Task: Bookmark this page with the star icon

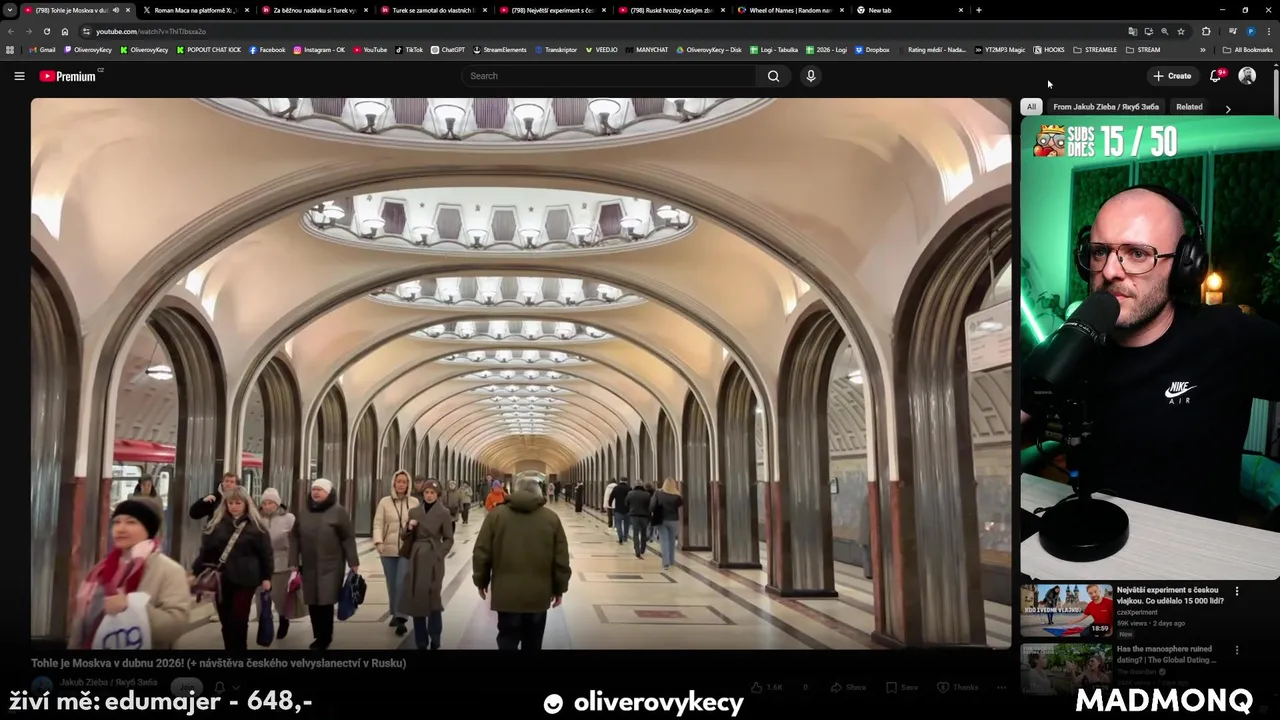Action: pos(1180,31)
